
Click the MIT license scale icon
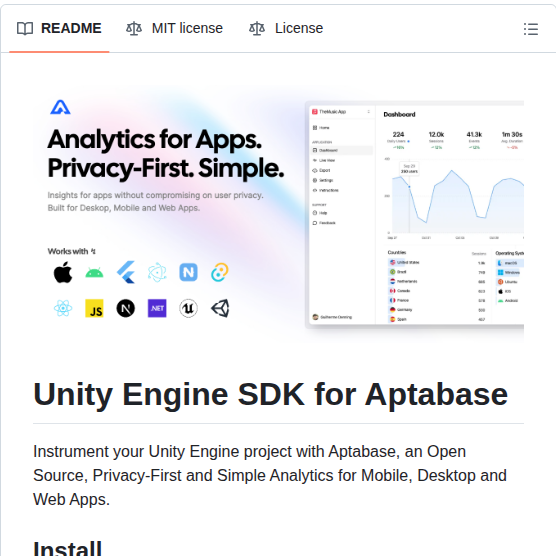(134, 28)
